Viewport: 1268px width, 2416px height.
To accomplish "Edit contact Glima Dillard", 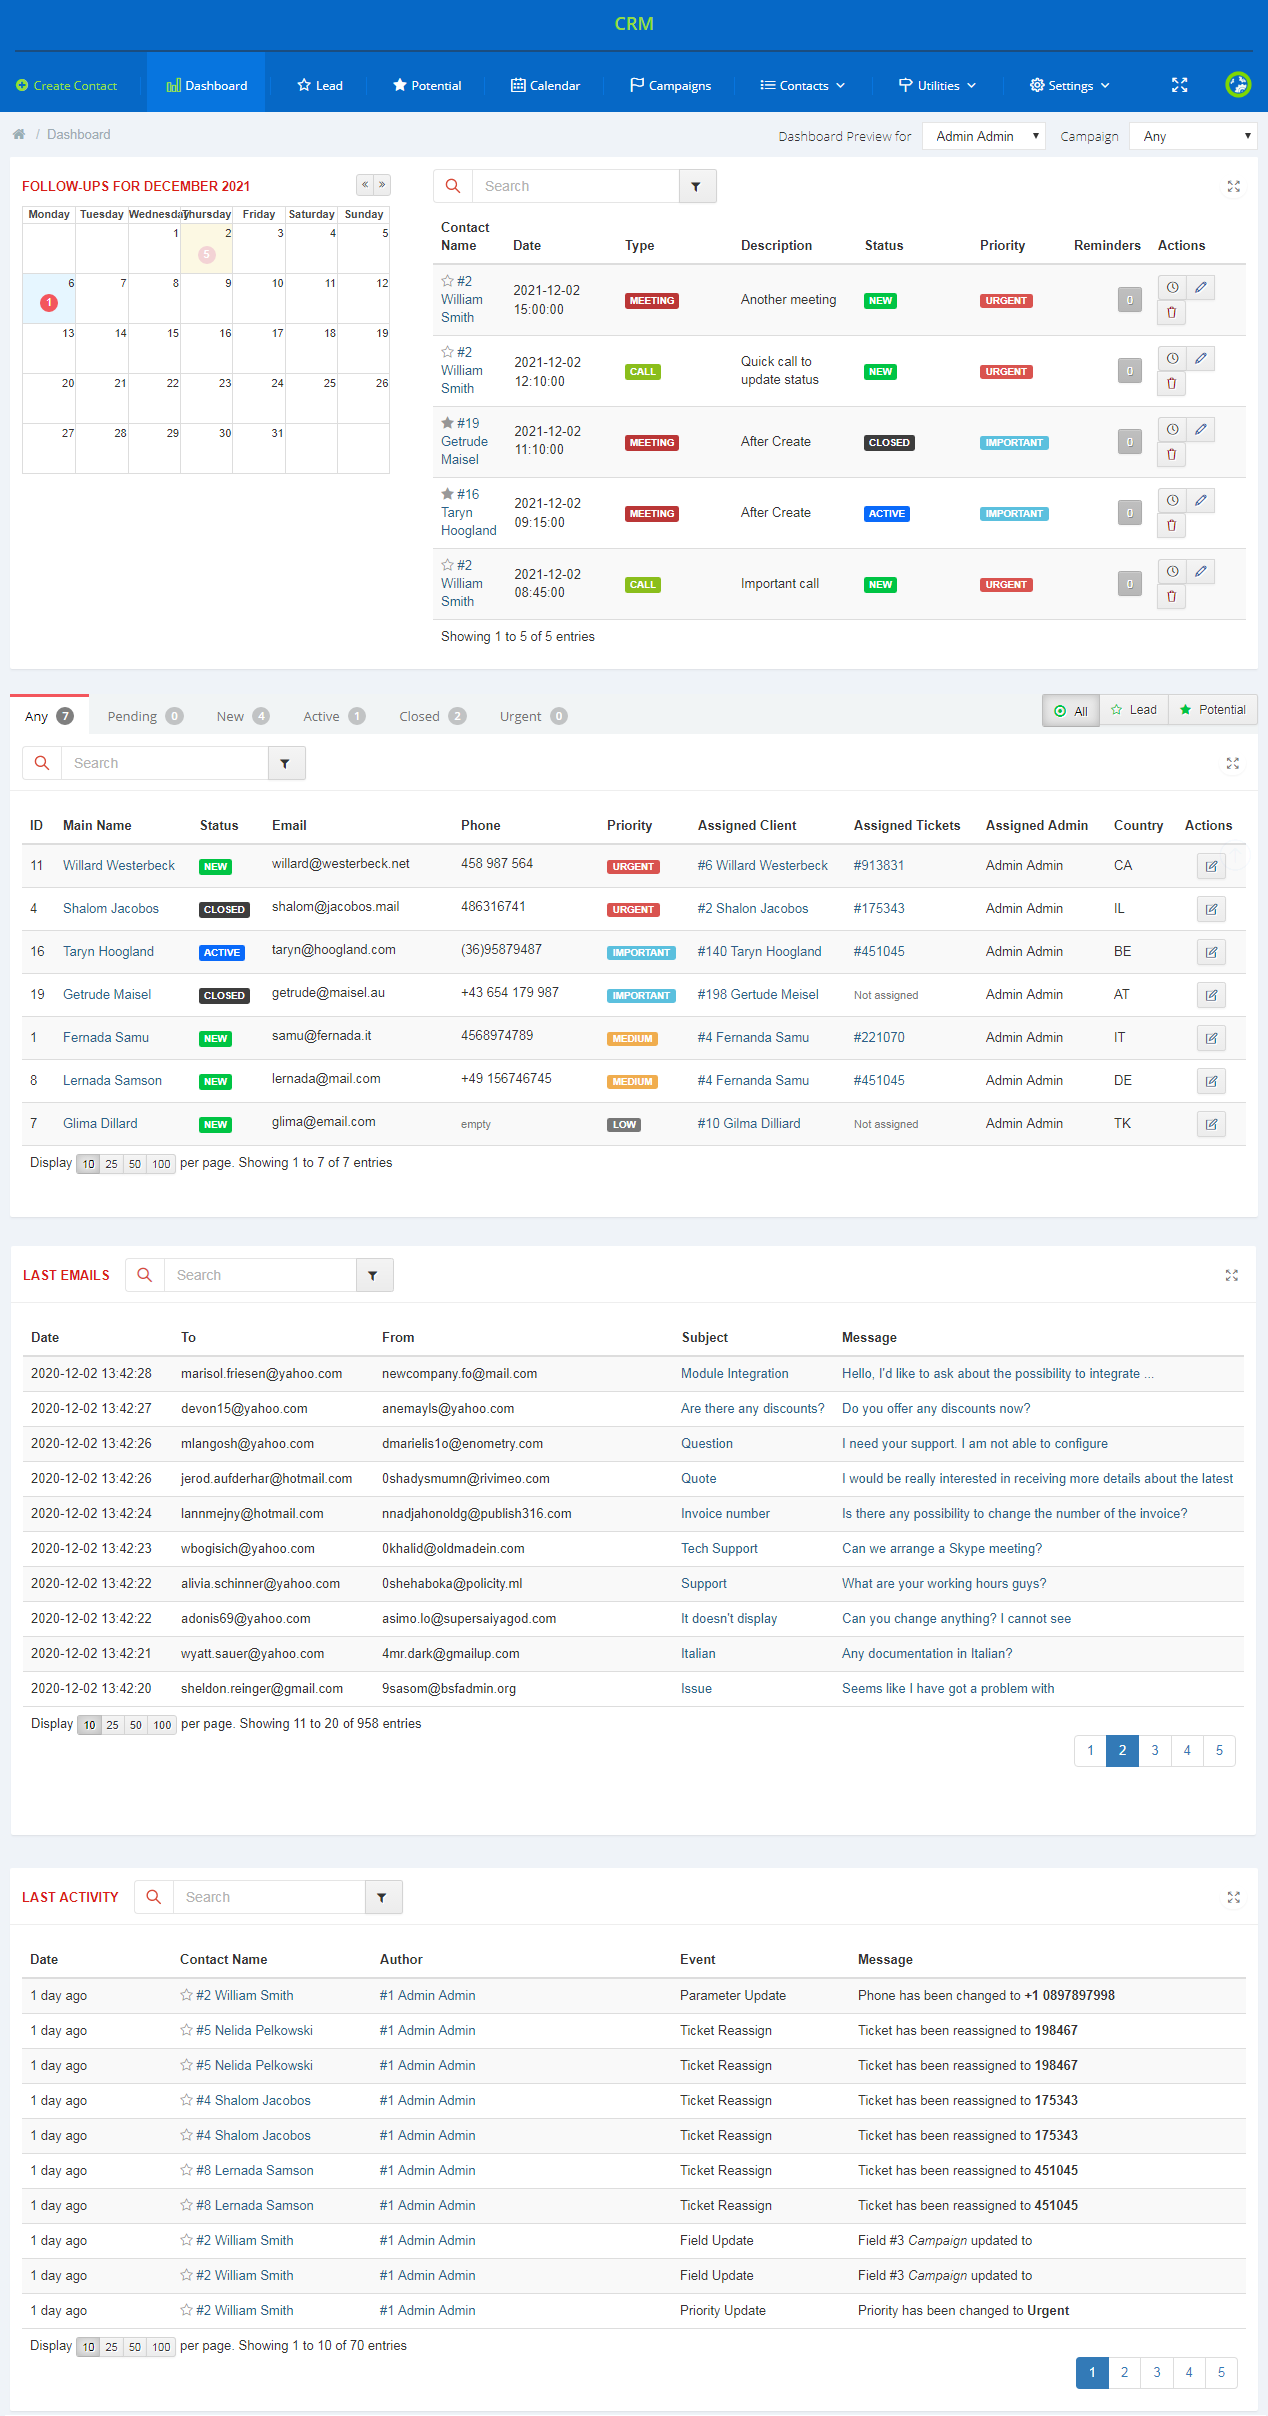I will pos(1211,1124).
